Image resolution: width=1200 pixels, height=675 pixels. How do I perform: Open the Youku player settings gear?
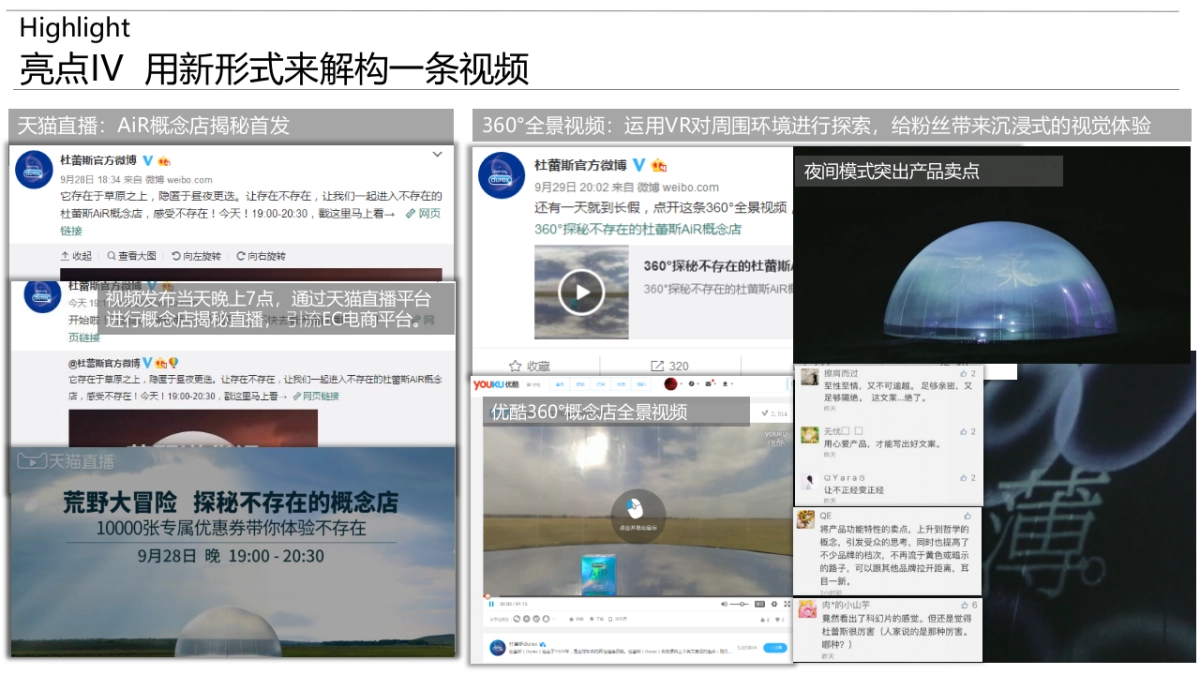774,604
